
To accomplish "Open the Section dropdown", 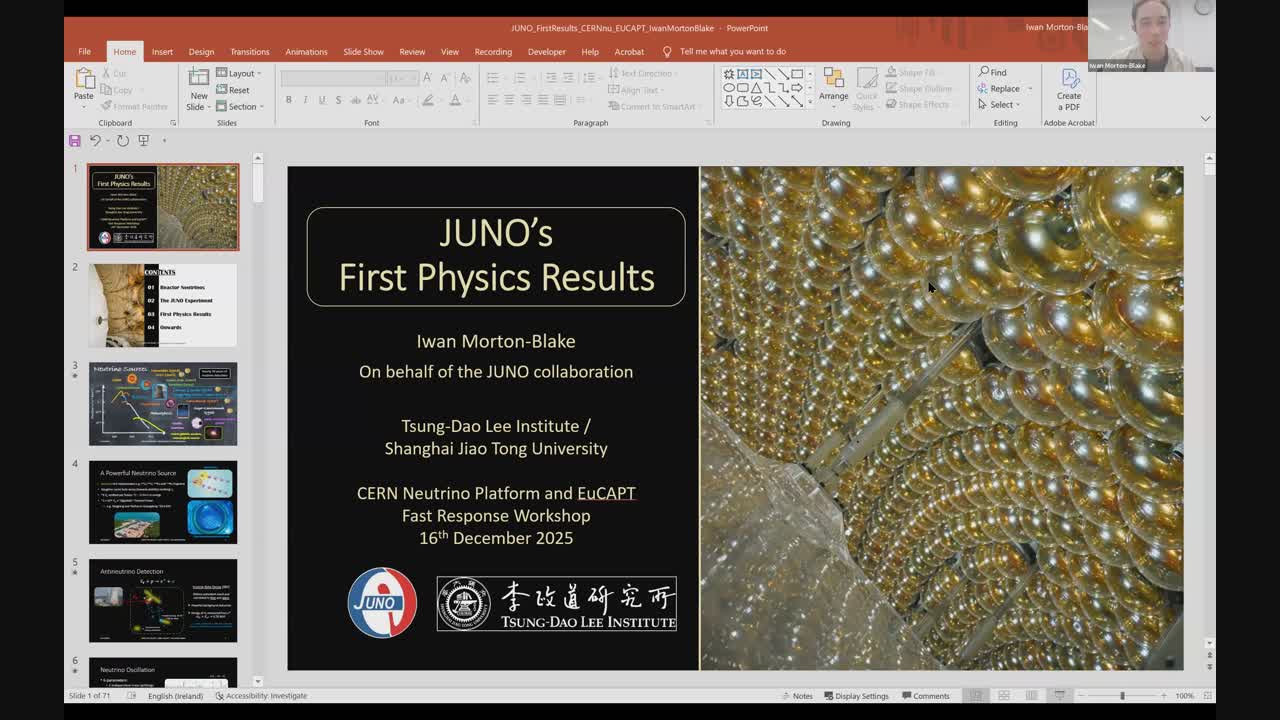I will pyautogui.click(x=242, y=106).
